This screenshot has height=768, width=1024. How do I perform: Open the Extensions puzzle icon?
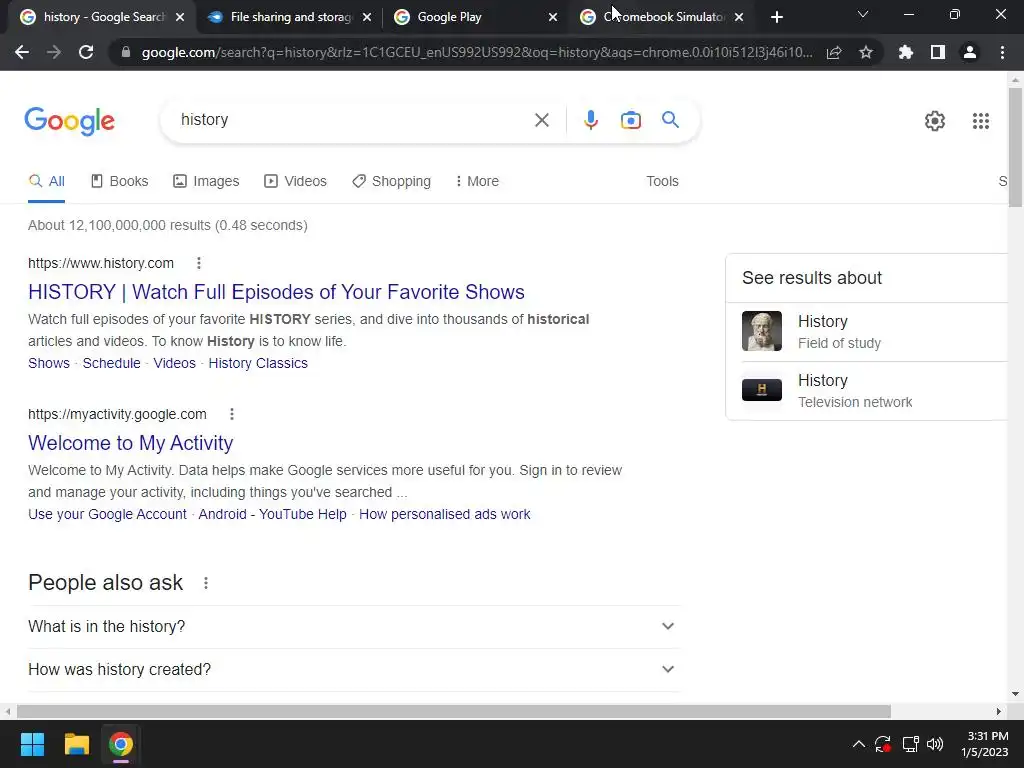tap(906, 52)
